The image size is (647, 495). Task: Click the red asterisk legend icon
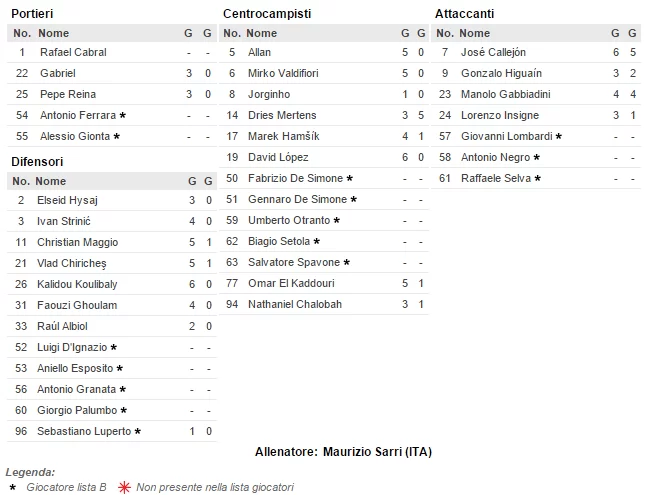point(125,487)
